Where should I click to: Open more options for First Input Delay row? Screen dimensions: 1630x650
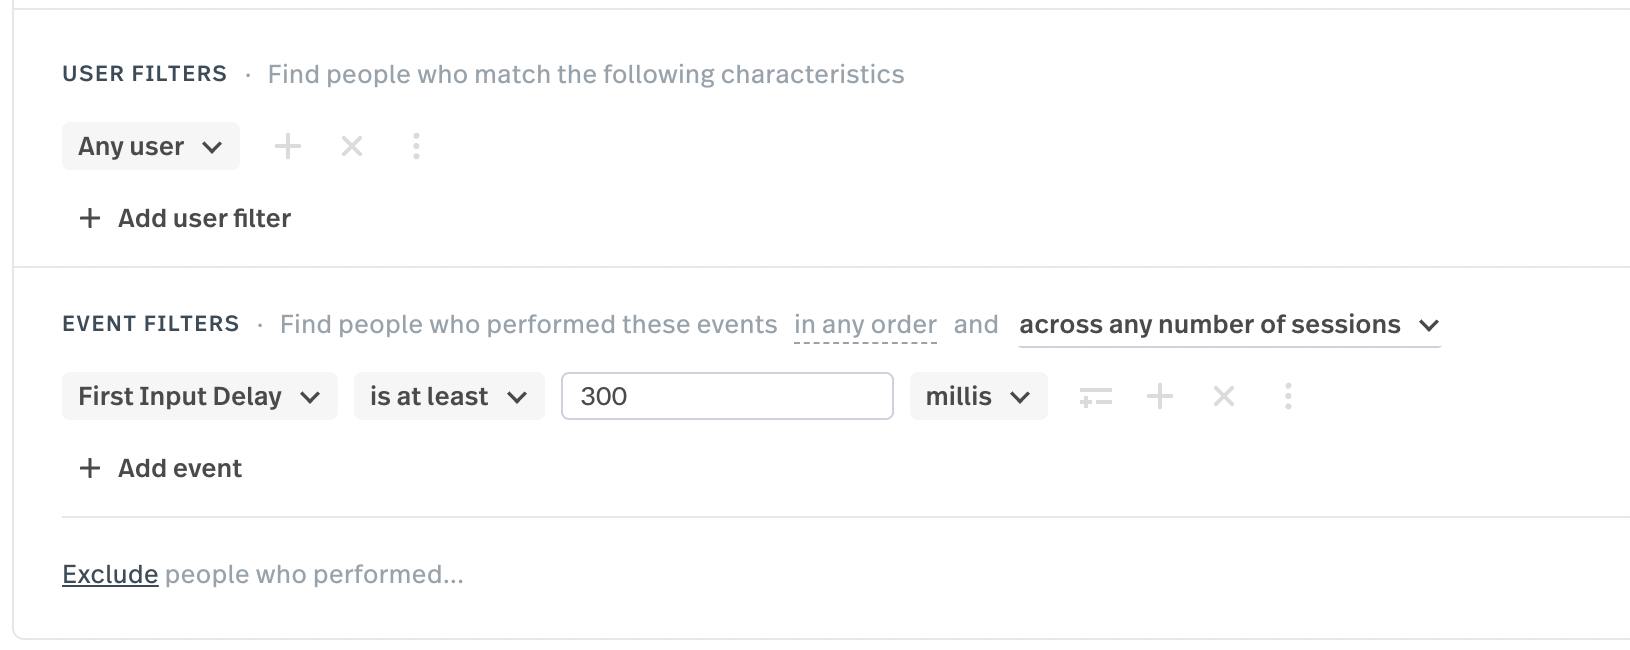[1288, 397]
